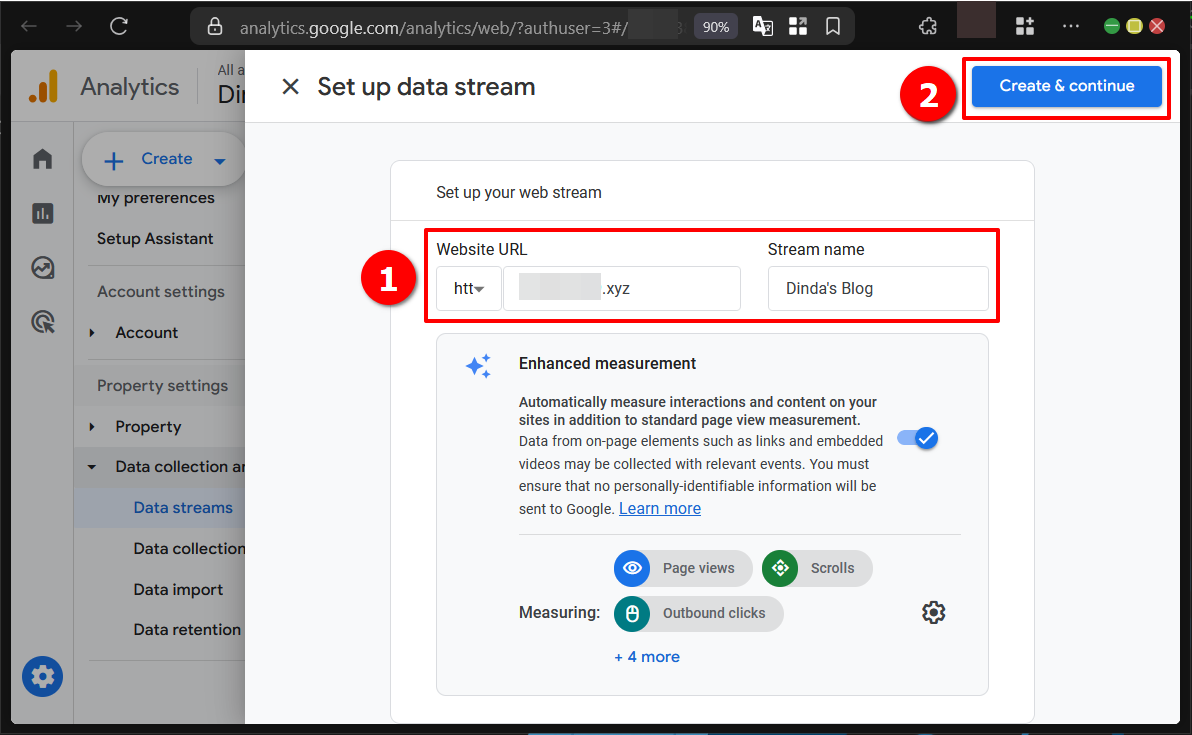Toggle the Scrolls measurement chip

816,568
